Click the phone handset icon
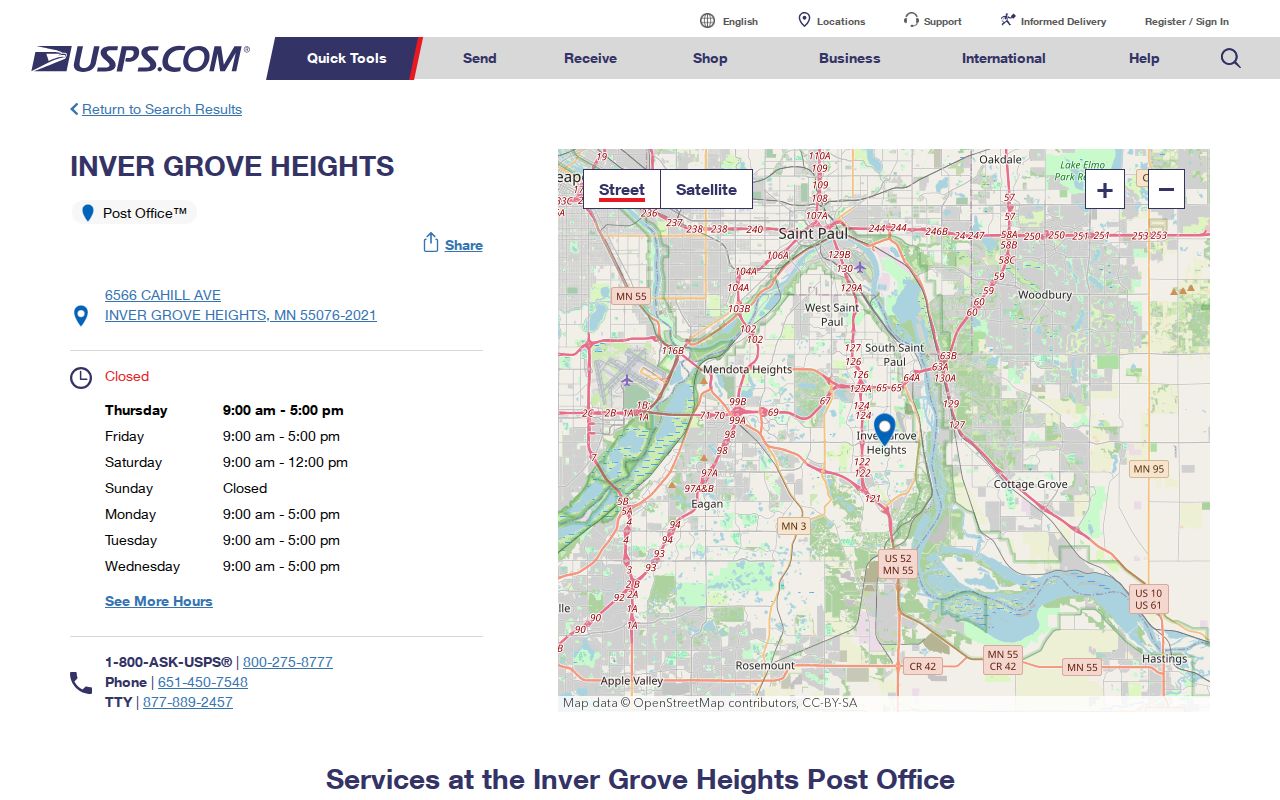Viewport: 1280px width, 800px height. point(81,683)
